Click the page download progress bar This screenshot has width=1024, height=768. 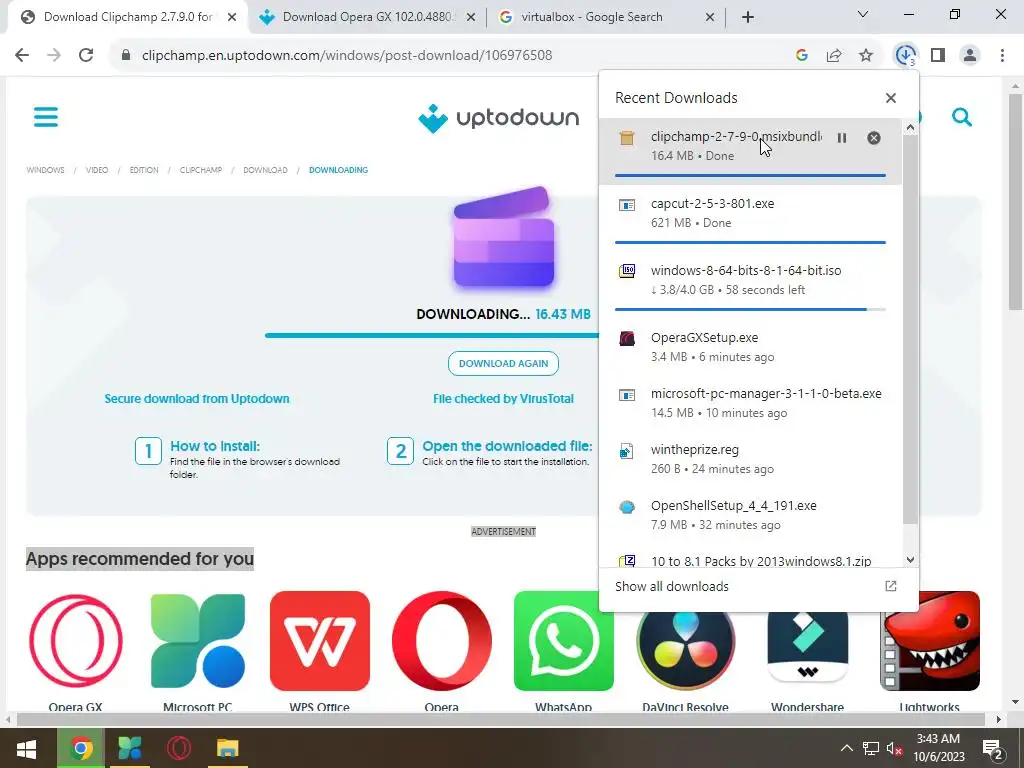(x=432, y=335)
